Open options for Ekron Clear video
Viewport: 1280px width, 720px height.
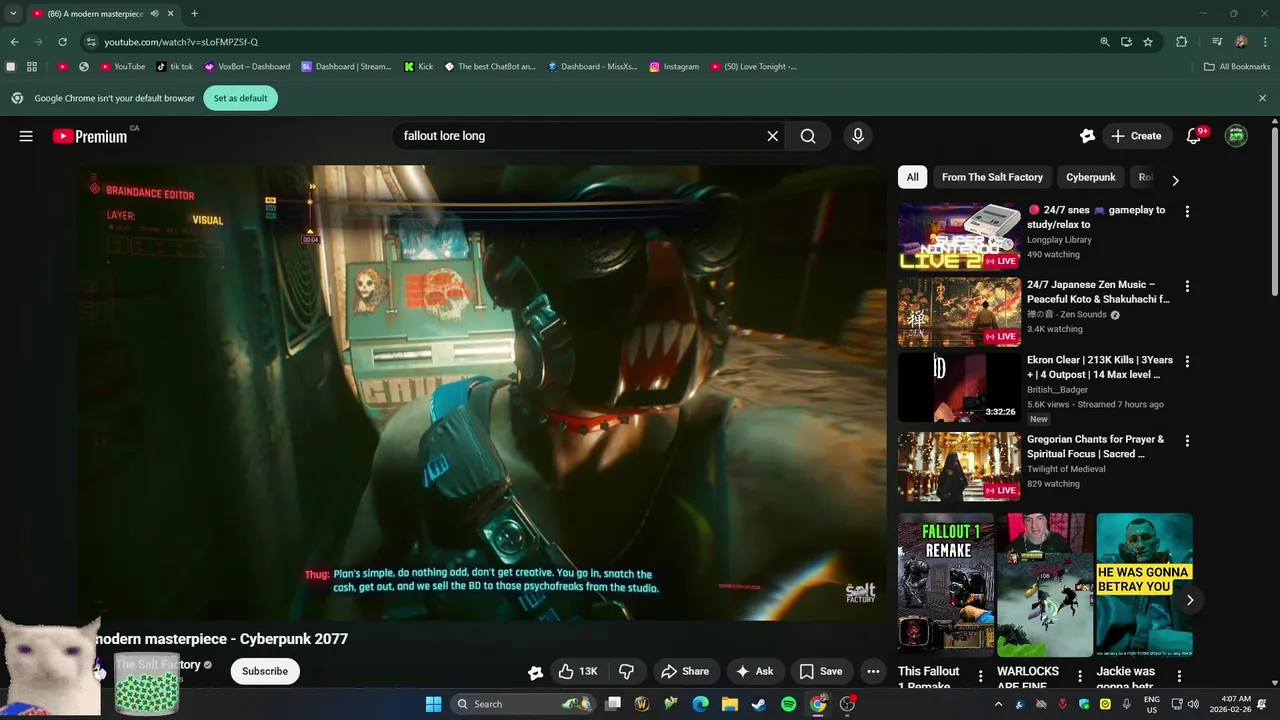1187,361
